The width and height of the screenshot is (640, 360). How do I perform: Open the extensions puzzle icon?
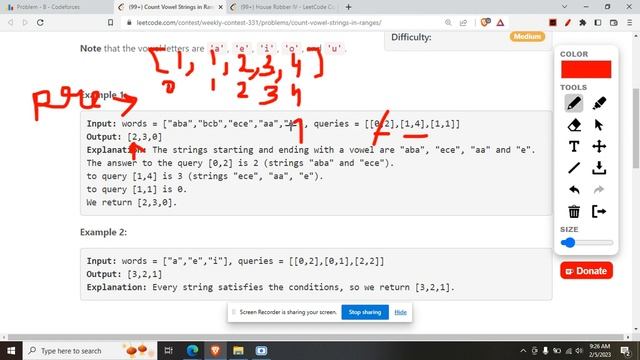[583, 22]
